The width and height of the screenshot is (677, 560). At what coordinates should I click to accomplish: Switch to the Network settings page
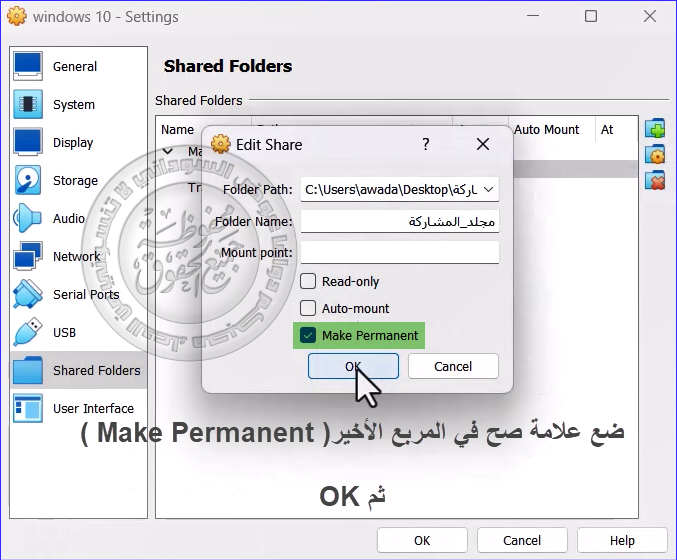pos(76,257)
